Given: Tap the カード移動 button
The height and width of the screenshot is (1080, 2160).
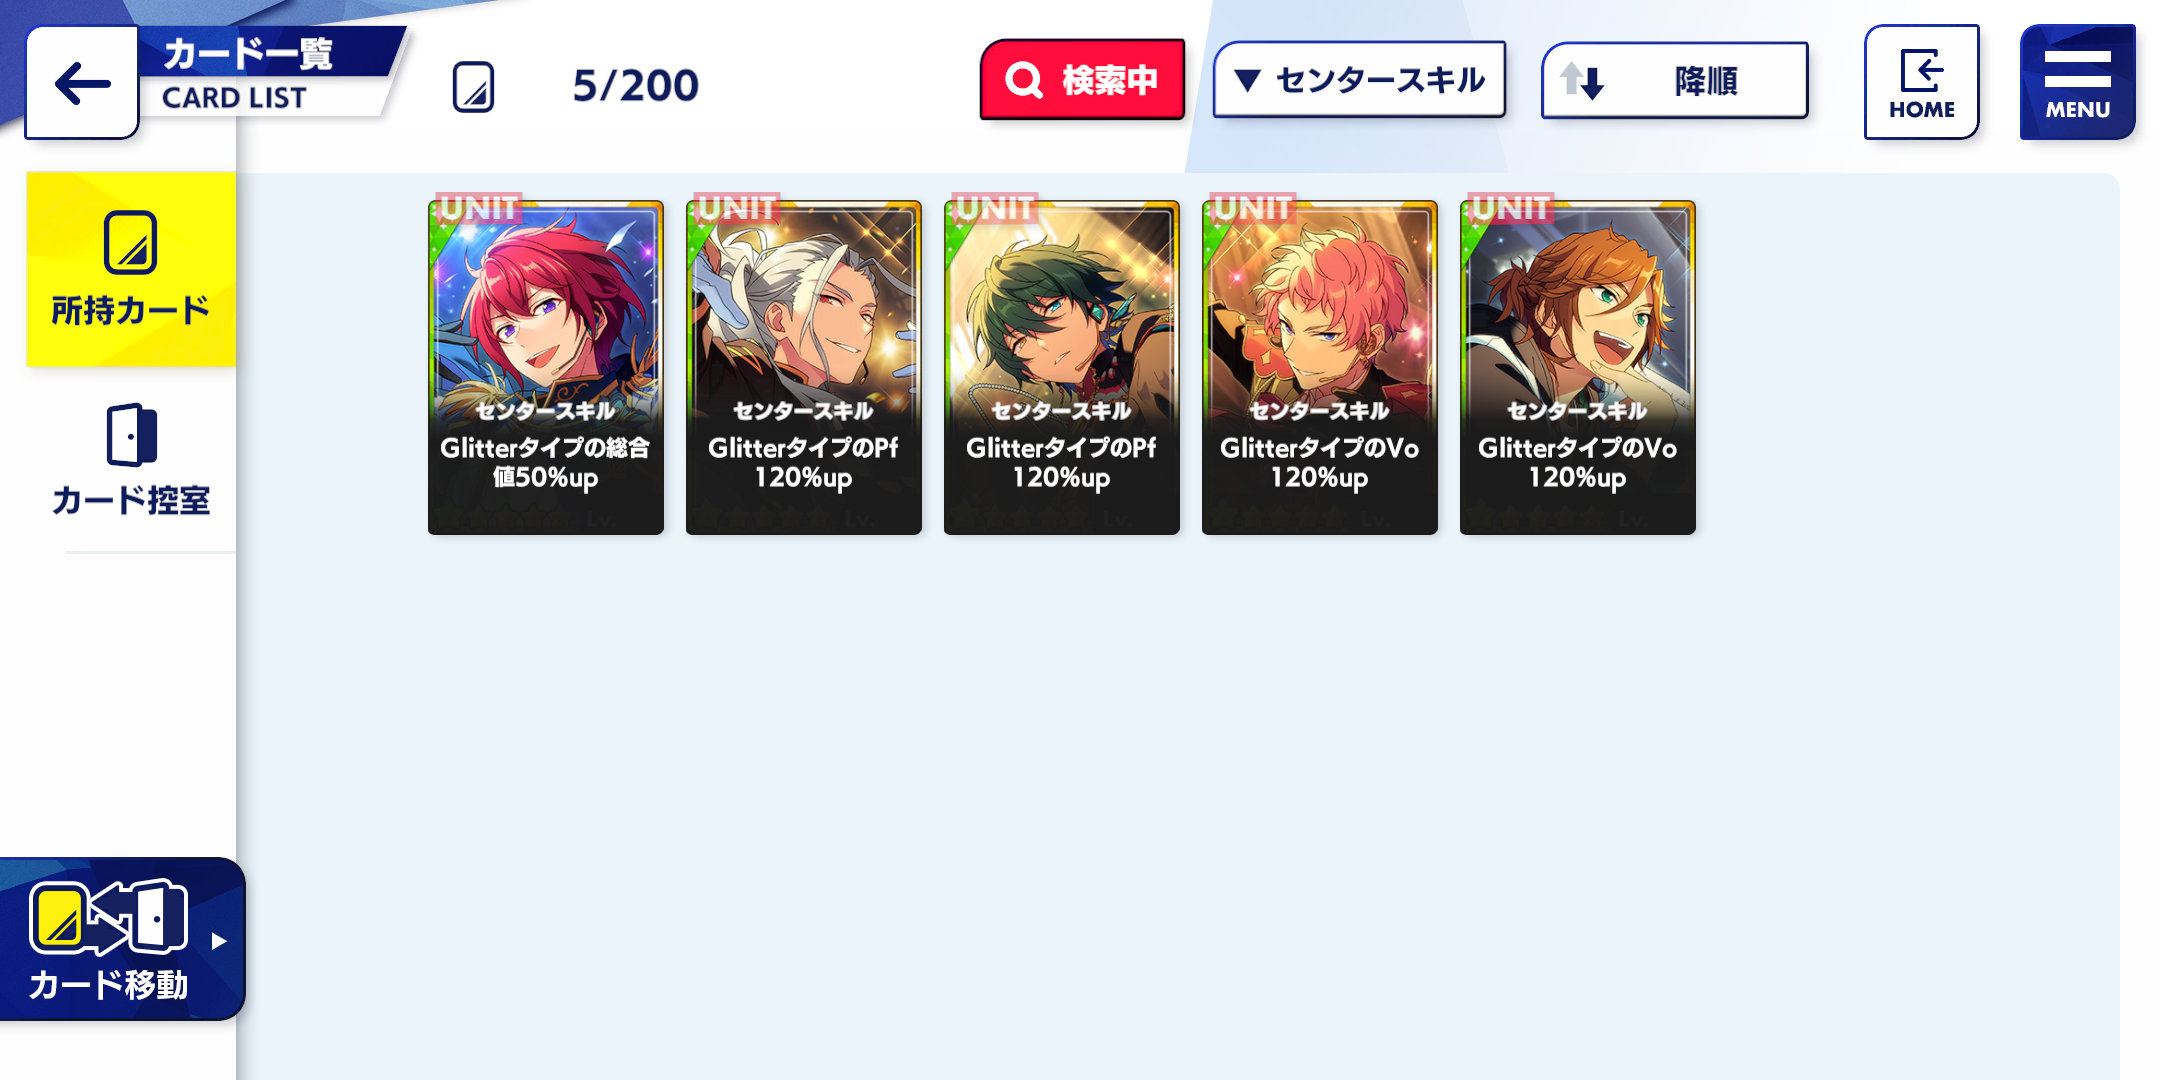Looking at the screenshot, I should click(x=120, y=939).
